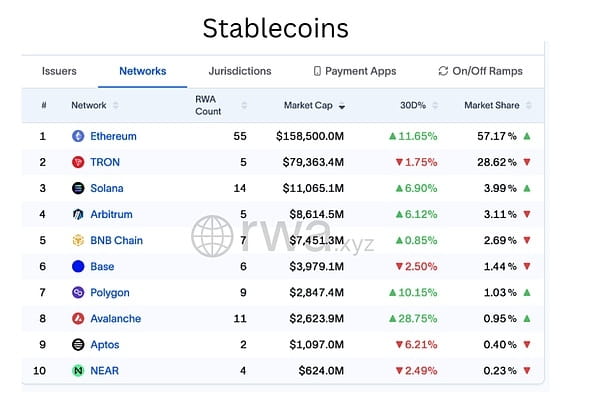Open the Jurisdictions tab
This screenshot has height=407, width=600.
[240, 71]
